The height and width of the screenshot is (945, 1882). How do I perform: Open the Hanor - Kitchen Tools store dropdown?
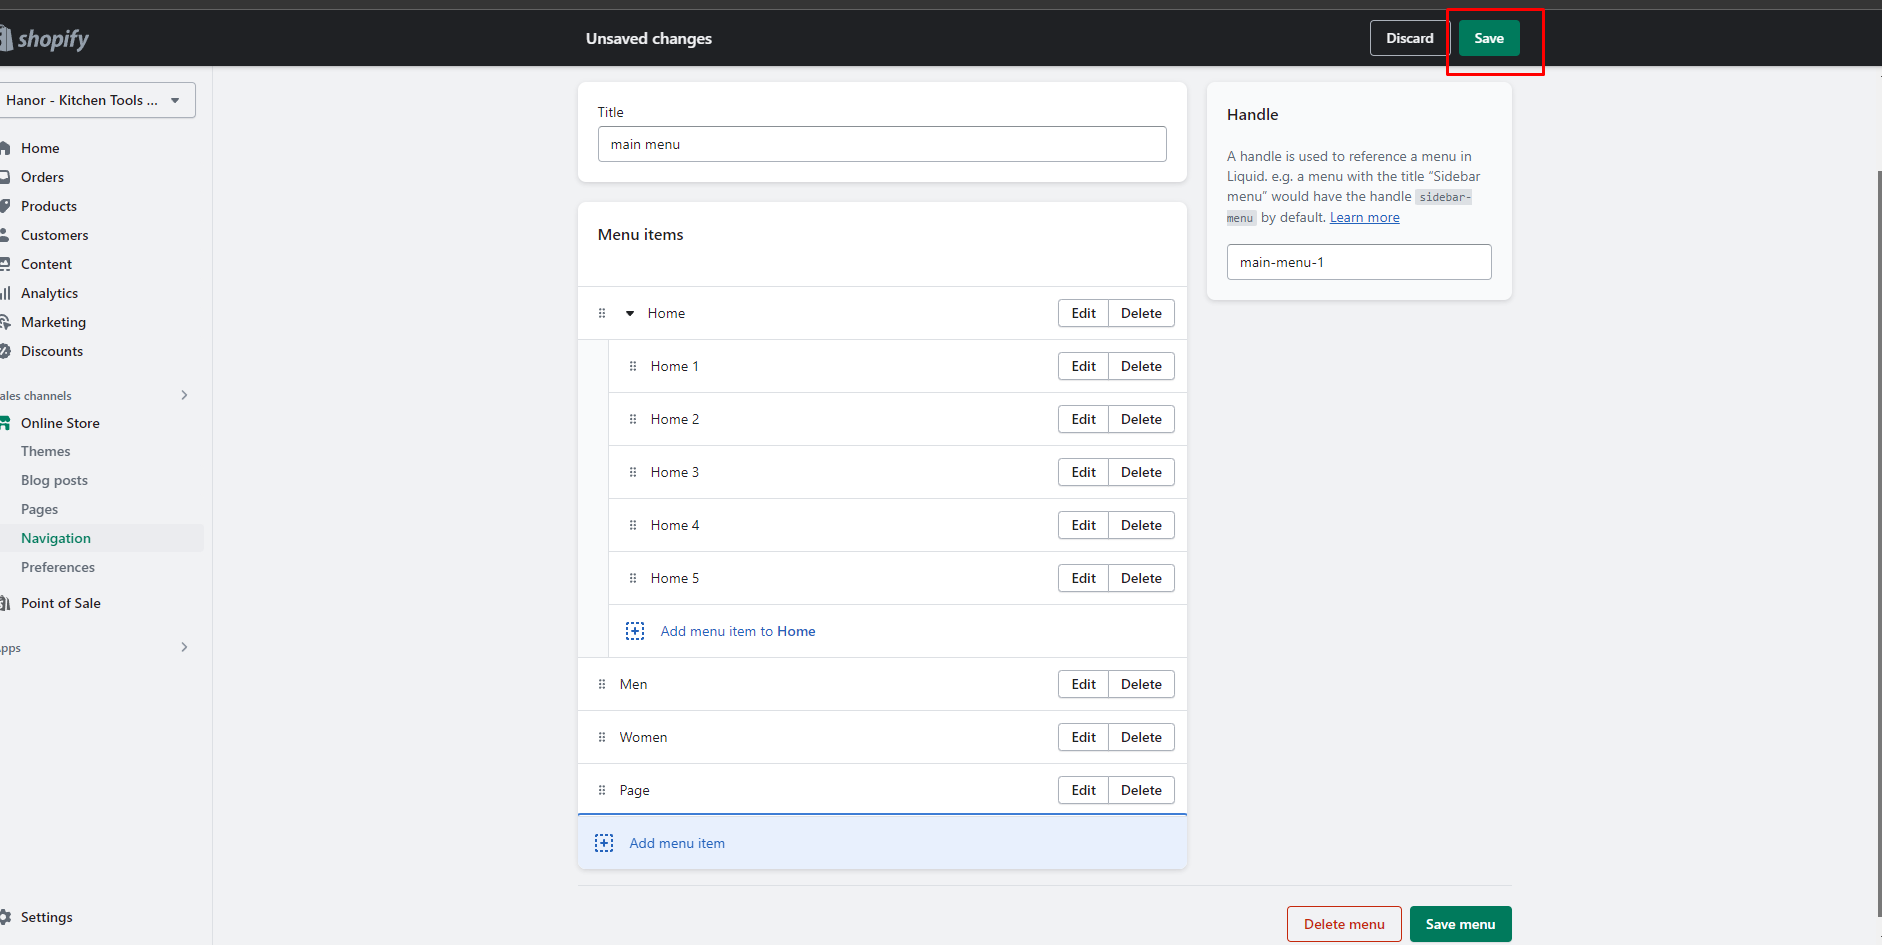pos(97,100)
